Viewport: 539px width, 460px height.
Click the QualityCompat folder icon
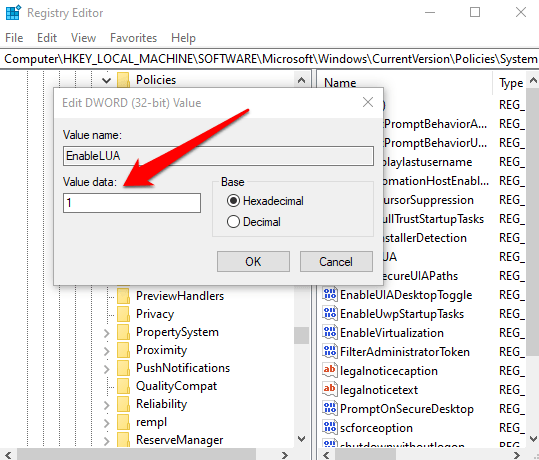pos(123,386)
